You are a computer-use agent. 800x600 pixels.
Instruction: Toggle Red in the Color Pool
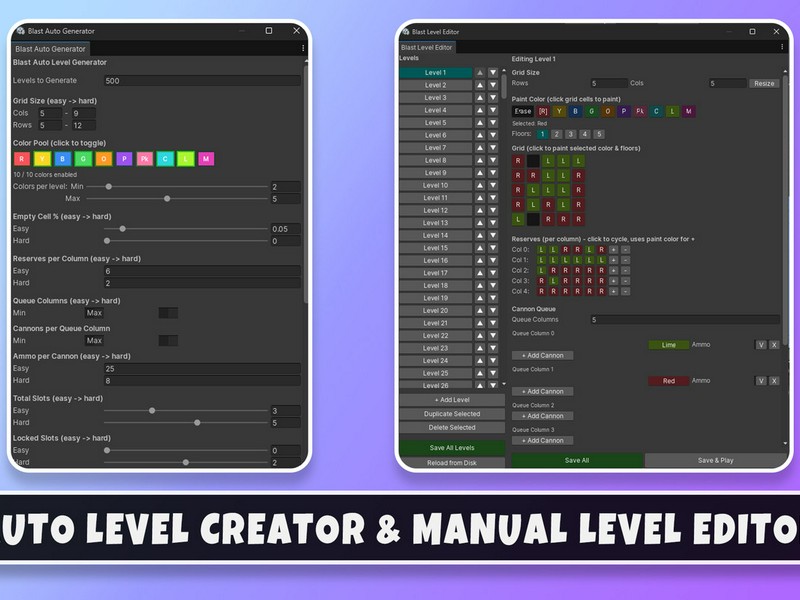pos(21,159)
